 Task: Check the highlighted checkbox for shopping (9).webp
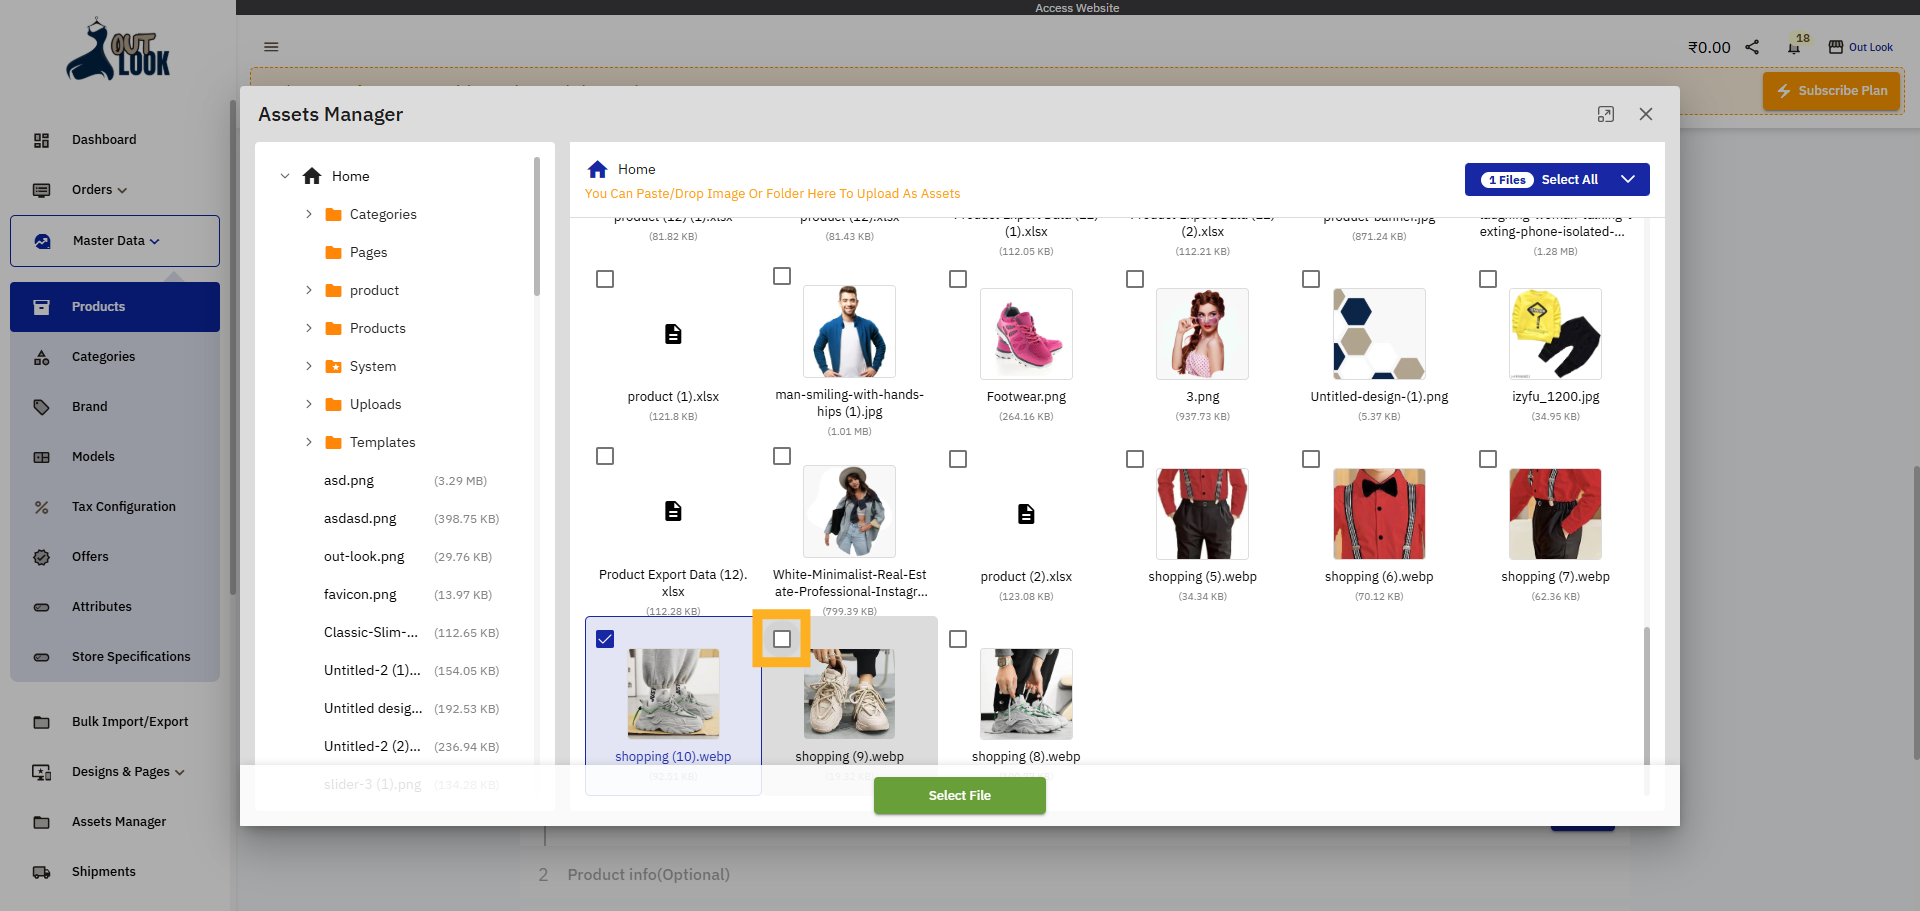coord(781,638)
